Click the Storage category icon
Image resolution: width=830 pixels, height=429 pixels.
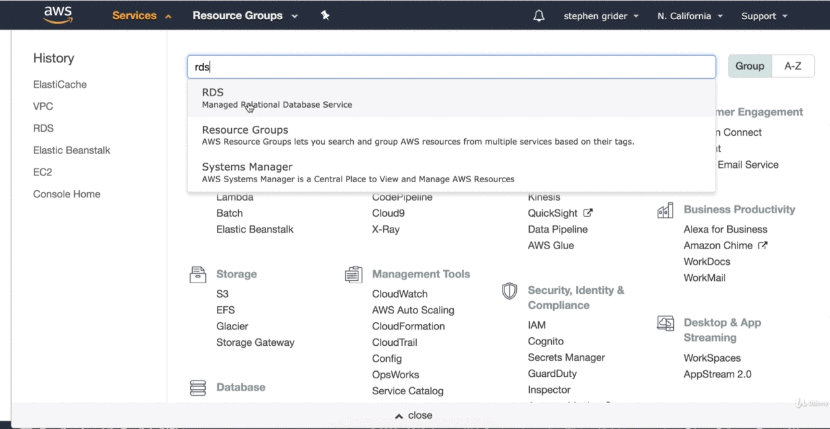tap(198, 274)
